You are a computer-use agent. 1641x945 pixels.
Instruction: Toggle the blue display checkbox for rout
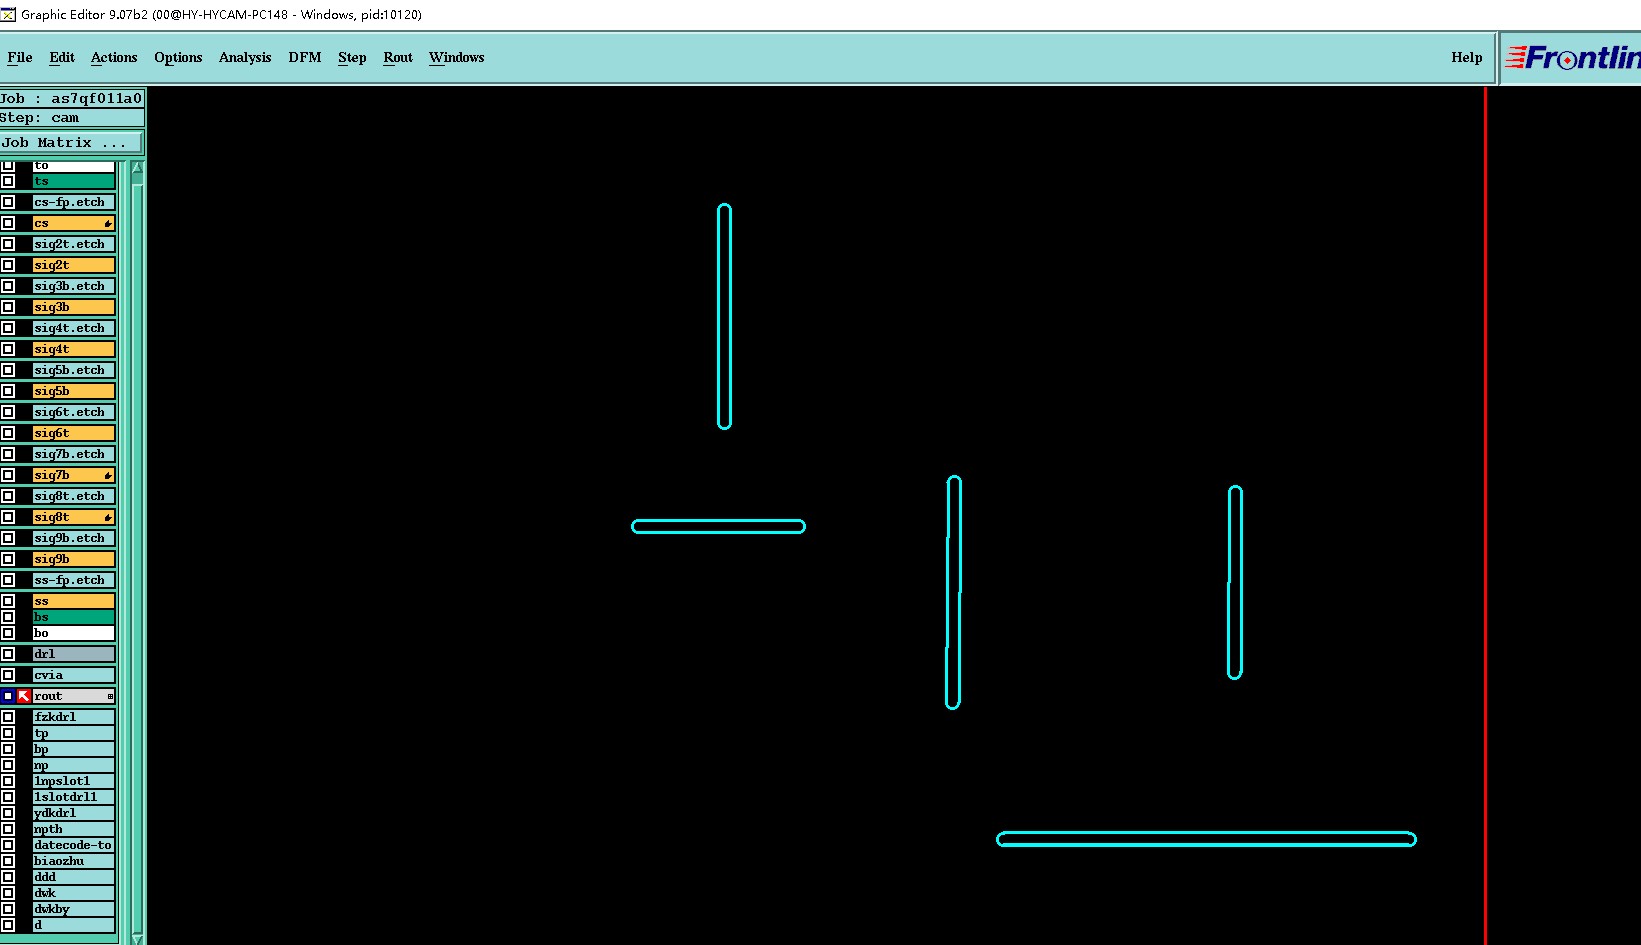(8, 696)
